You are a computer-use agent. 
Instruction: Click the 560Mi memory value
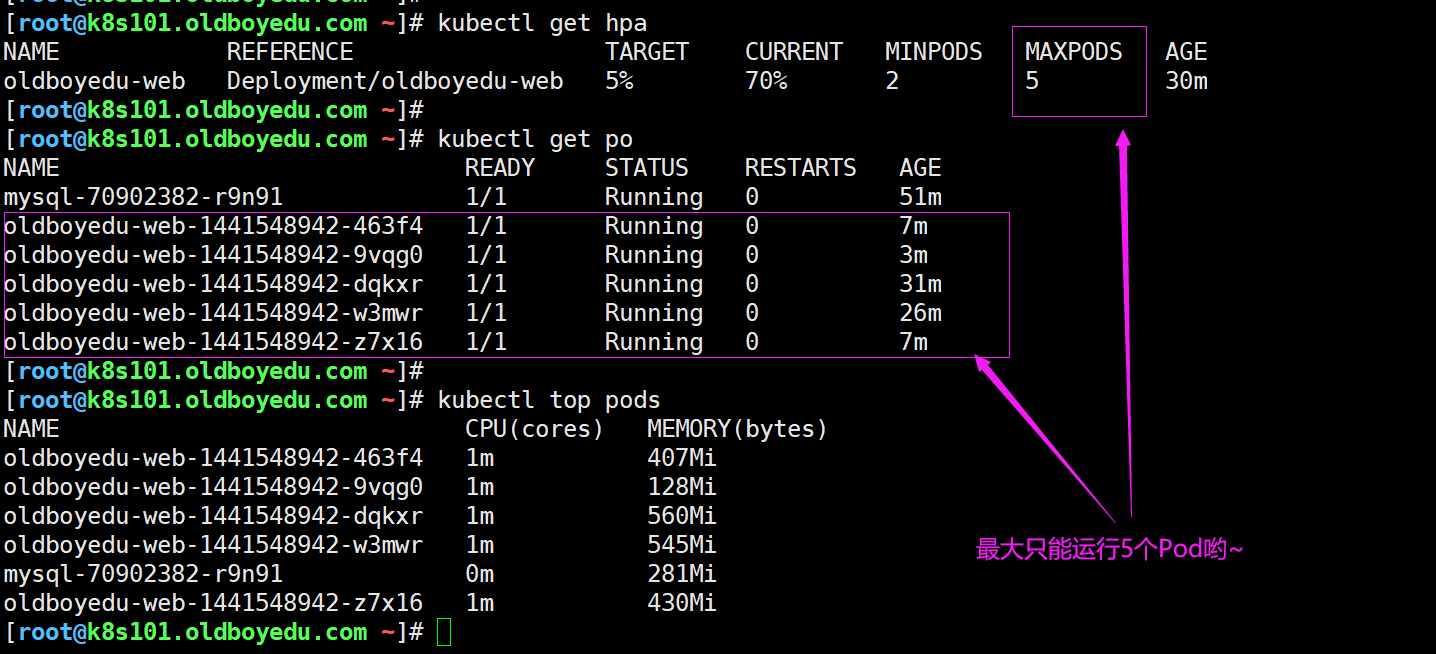pyautogui.click(x=682, y=516)
